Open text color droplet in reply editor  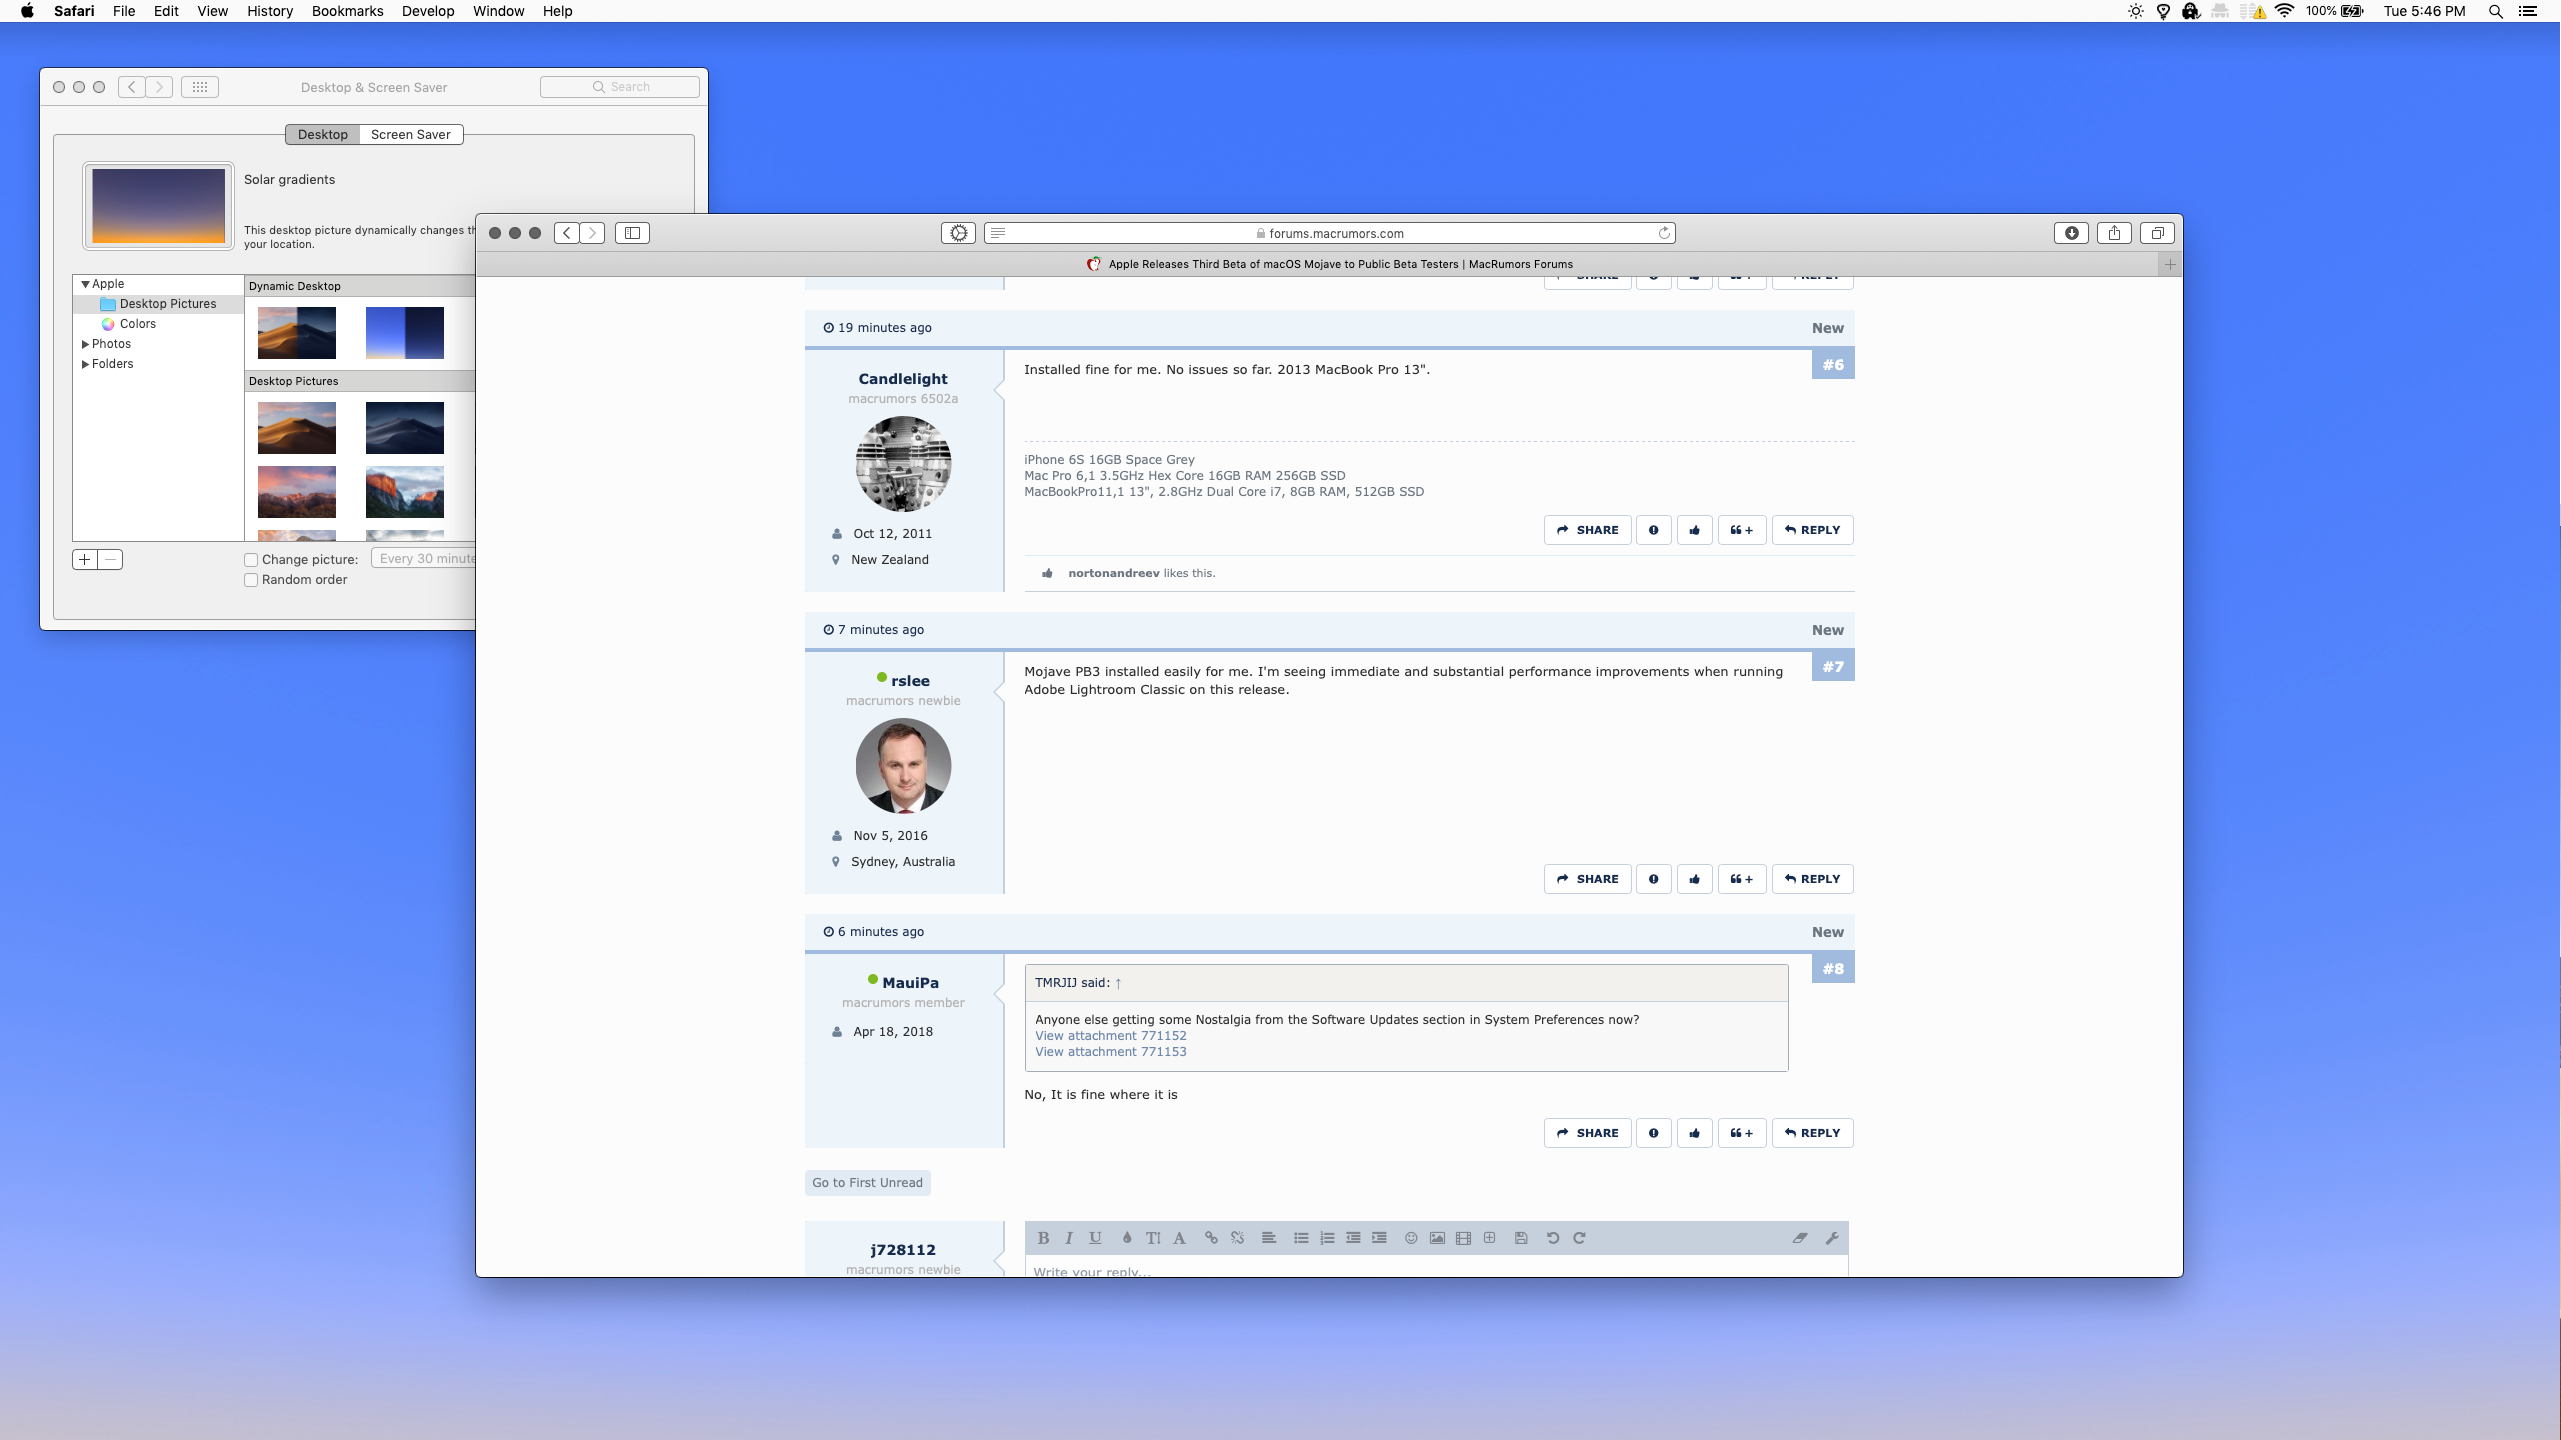click(x=1127, y=1238)
